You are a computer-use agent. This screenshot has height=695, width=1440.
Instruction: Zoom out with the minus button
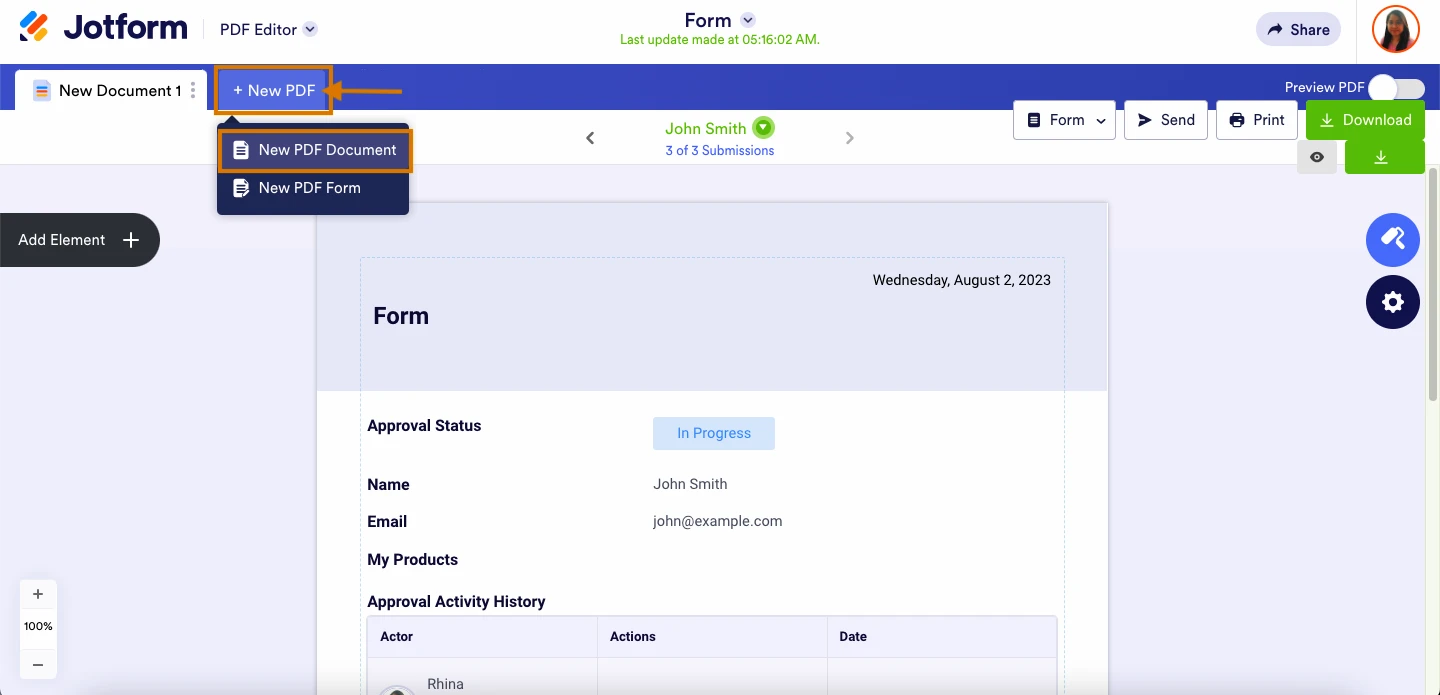pos(38,664)
